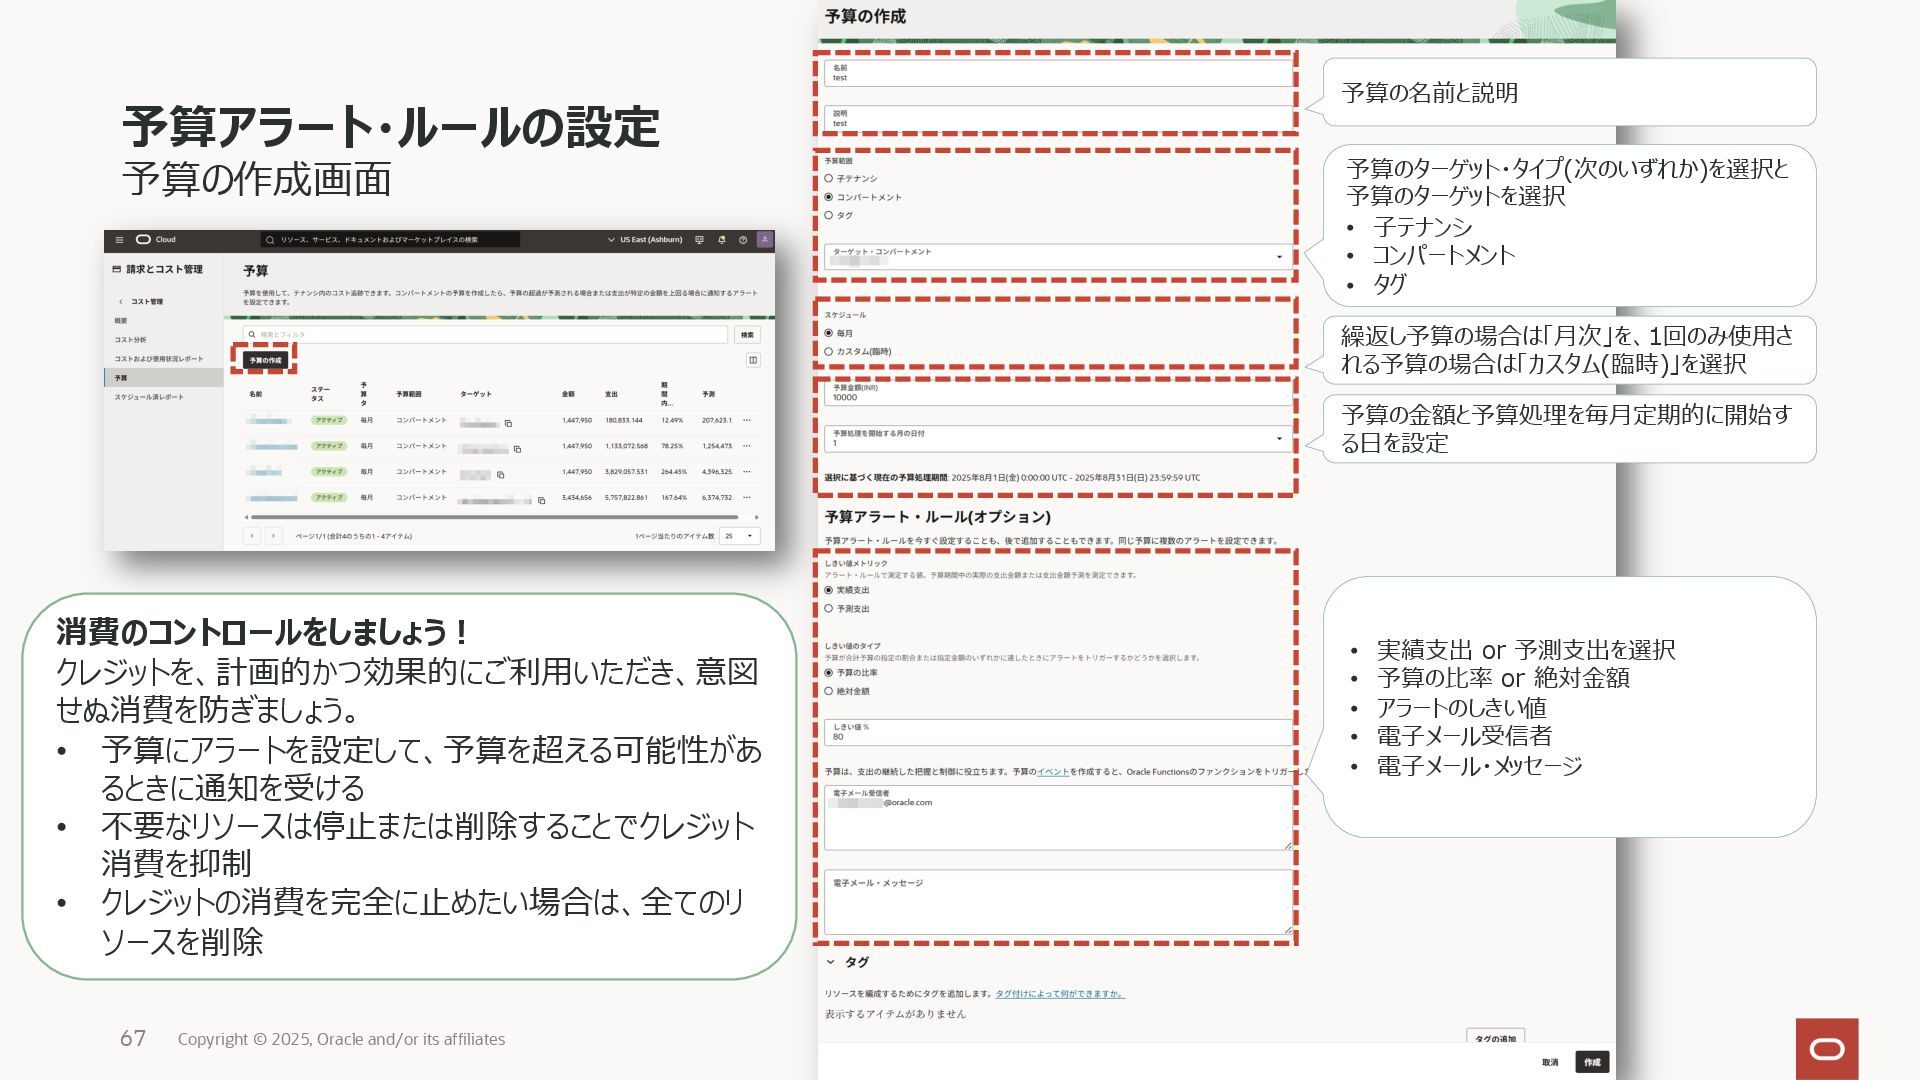
Task: Click the Cloud Shell developer tools icon
Action: pyautogui.click(x=699, y=240)
